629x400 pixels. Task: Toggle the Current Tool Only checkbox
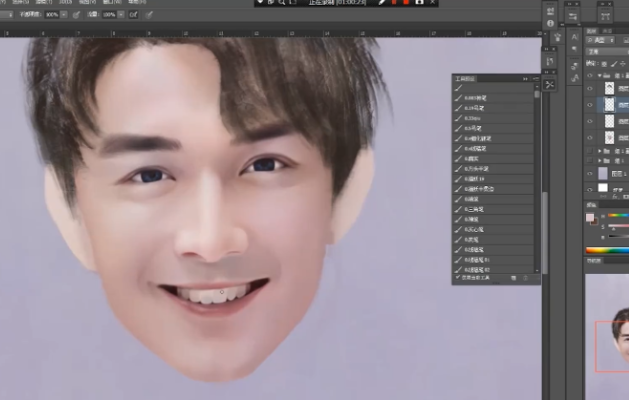pos(457,278)
